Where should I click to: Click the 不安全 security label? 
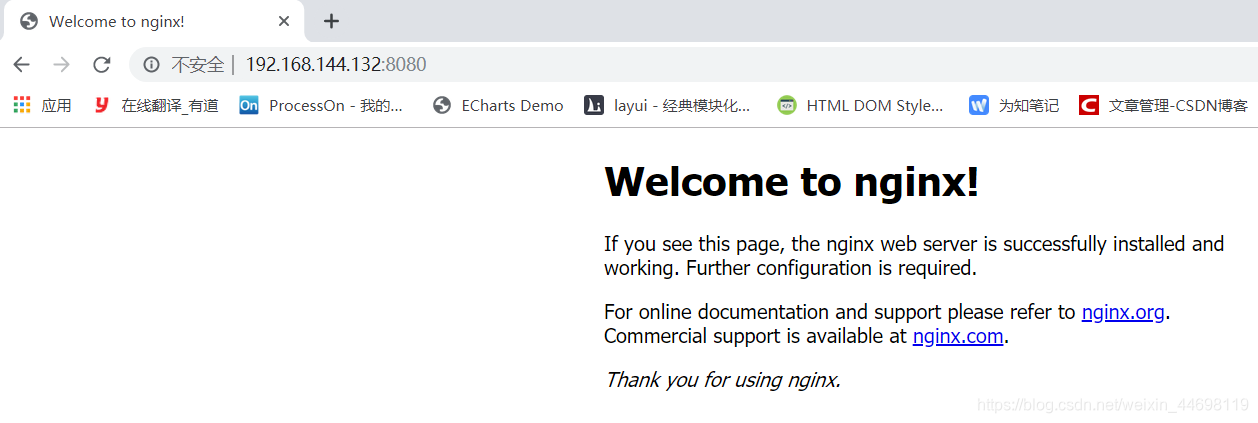click(x=197, y=65)
